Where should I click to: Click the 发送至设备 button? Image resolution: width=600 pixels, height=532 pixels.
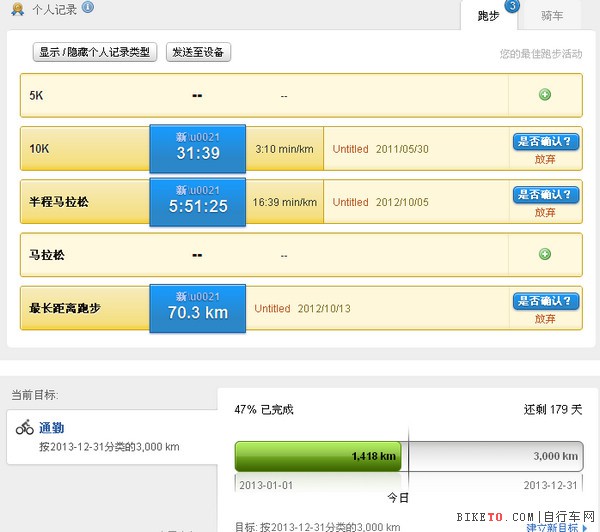click(198, 52)
